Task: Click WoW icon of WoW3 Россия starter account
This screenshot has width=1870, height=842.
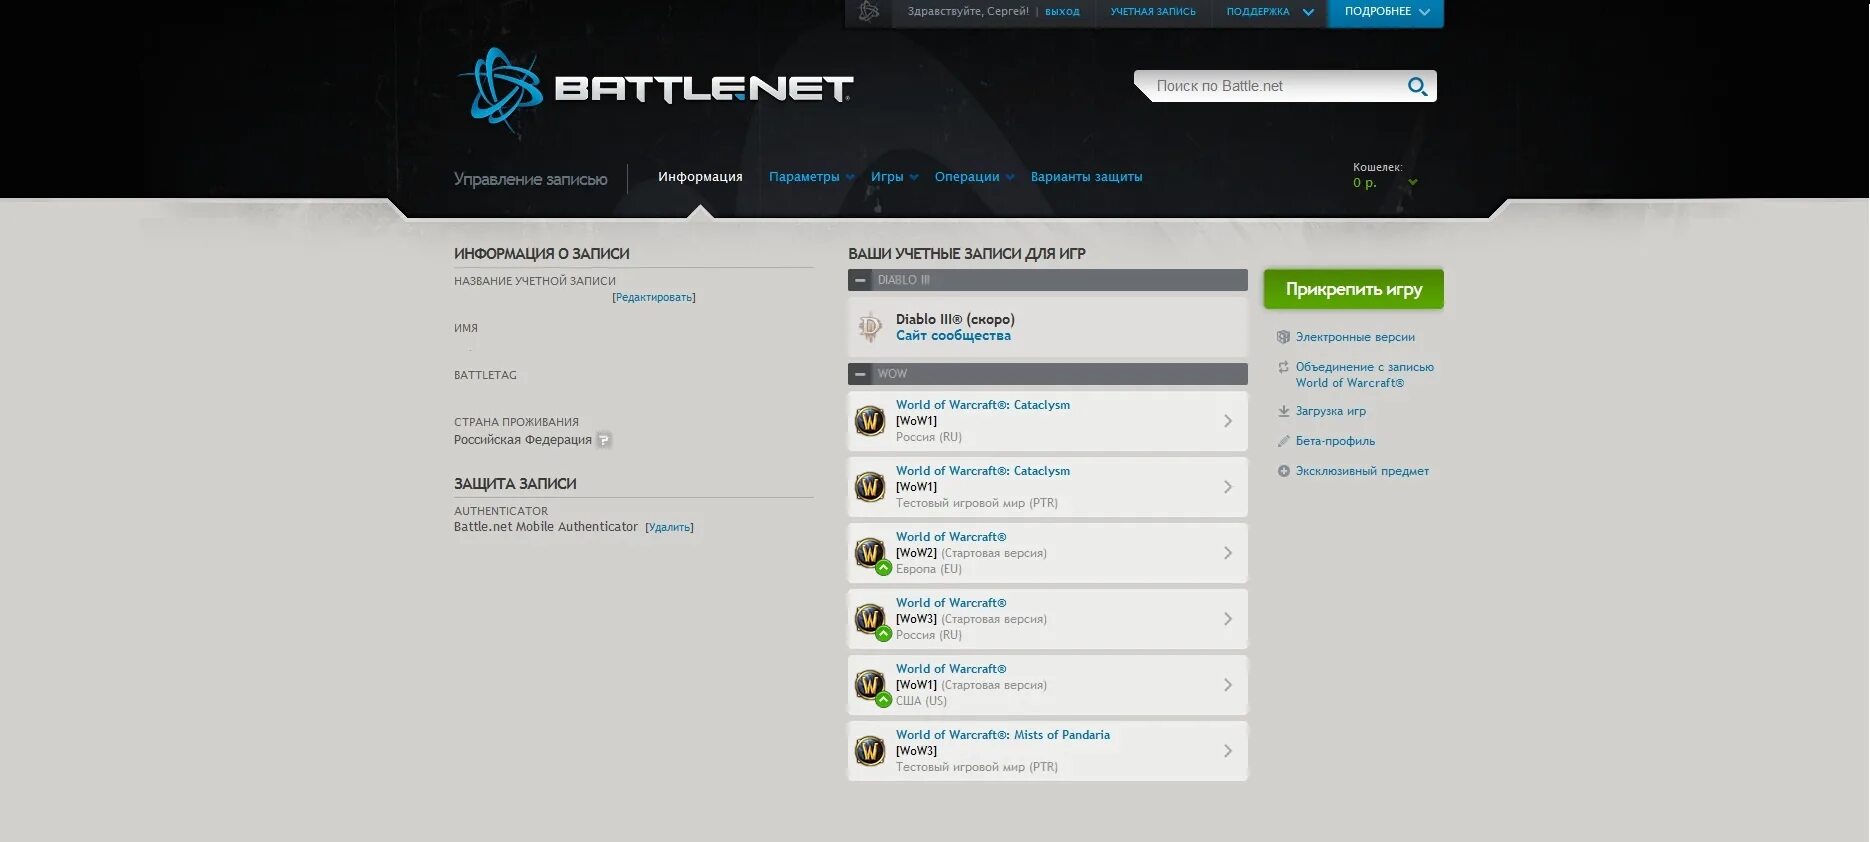Action: click(870, 618)
